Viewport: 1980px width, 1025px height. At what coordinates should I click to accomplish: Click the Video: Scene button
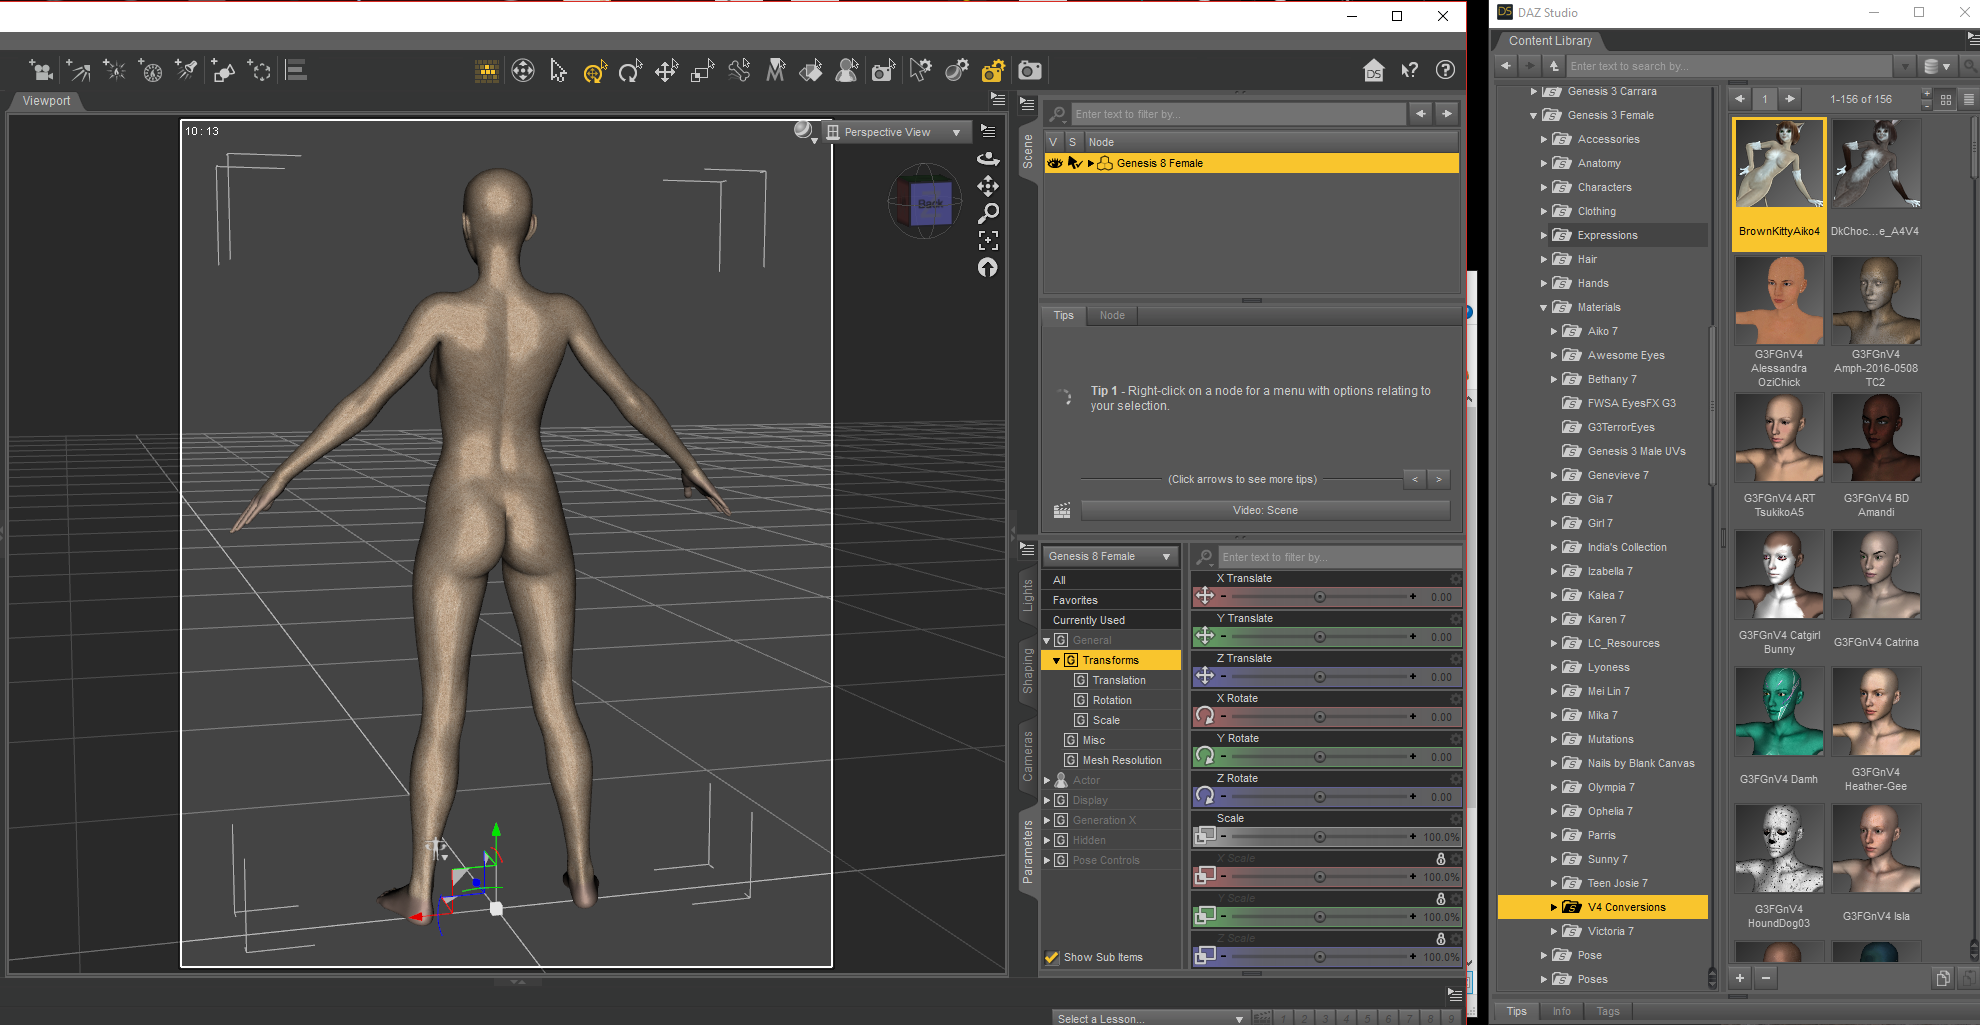coord(1265,510)
